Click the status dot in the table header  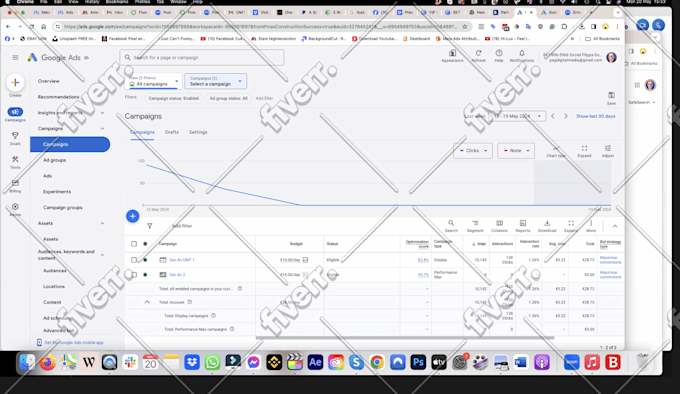pos(145,244)
